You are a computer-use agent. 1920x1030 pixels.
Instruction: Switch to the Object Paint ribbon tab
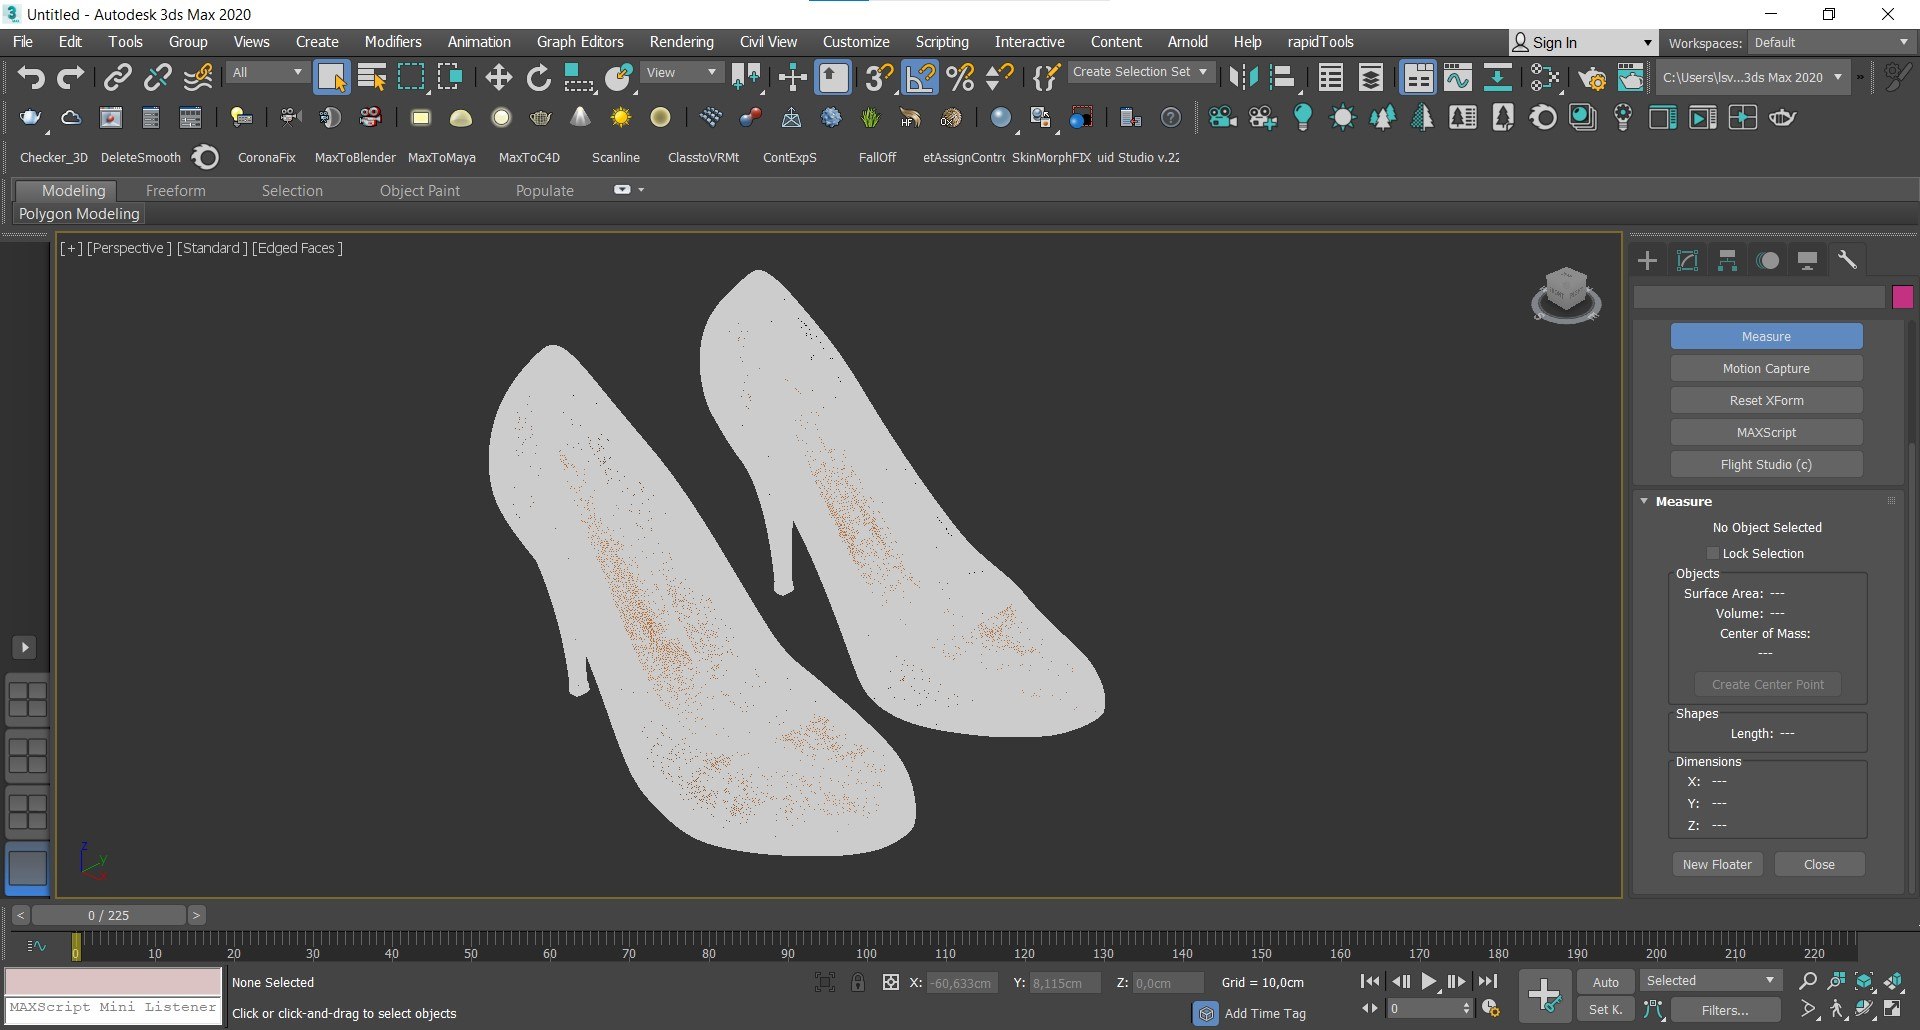[420, 190]
